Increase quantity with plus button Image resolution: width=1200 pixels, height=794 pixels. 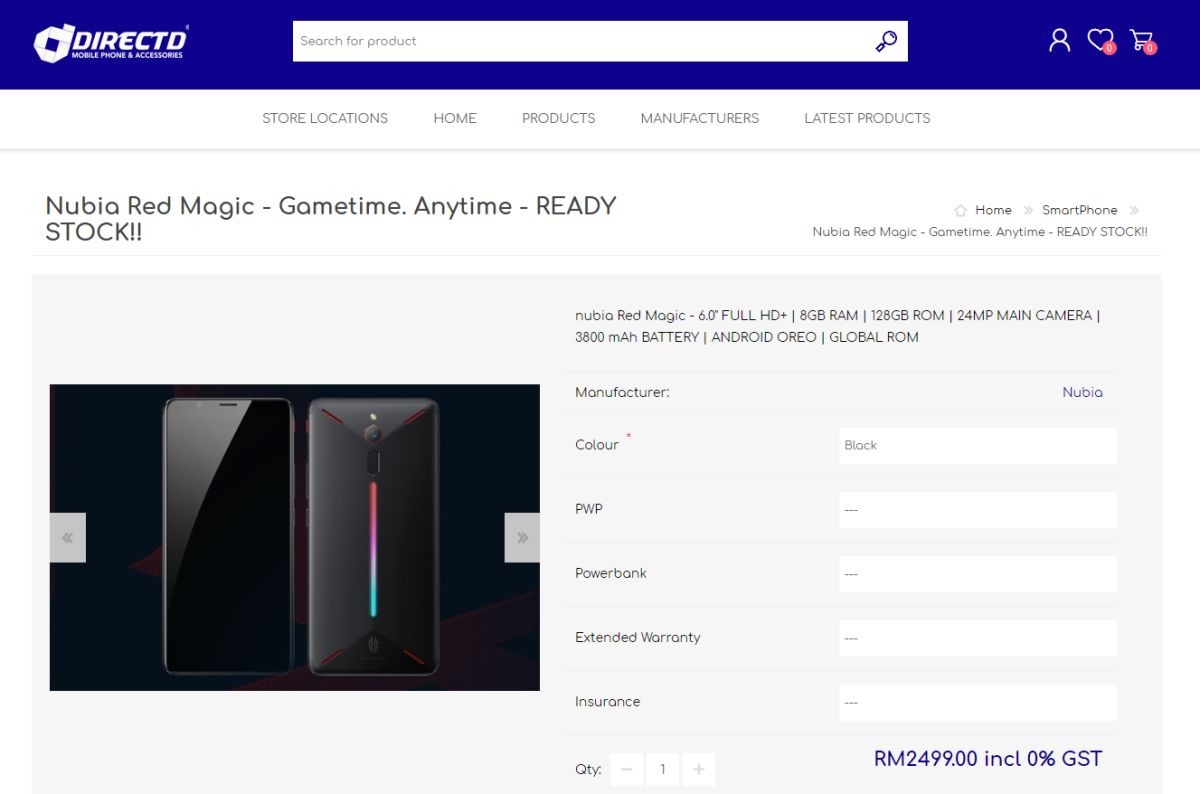coord(698,769)
